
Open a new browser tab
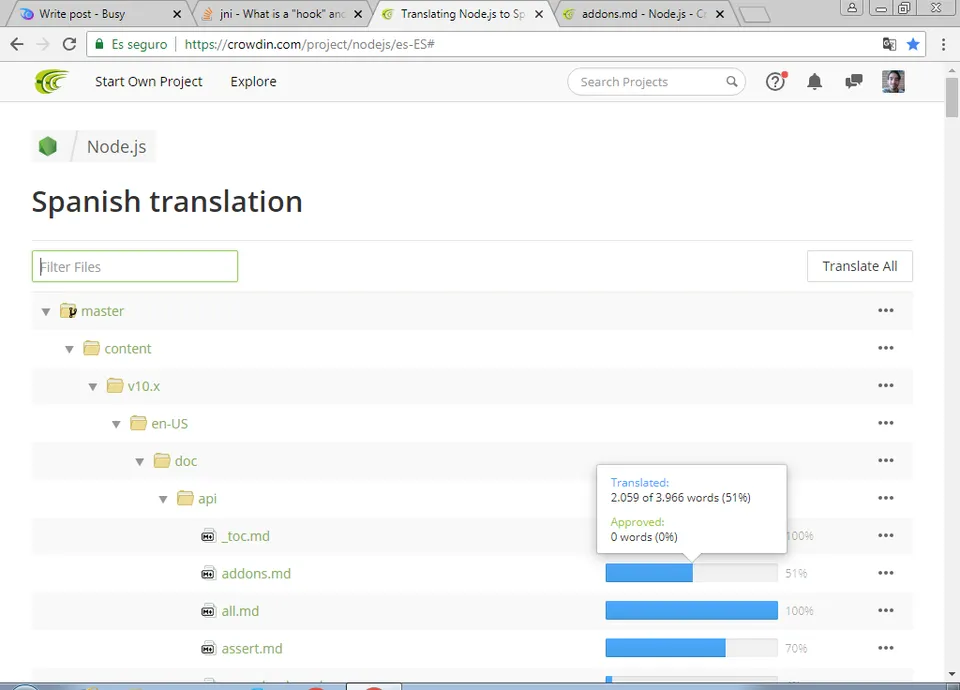754,15
